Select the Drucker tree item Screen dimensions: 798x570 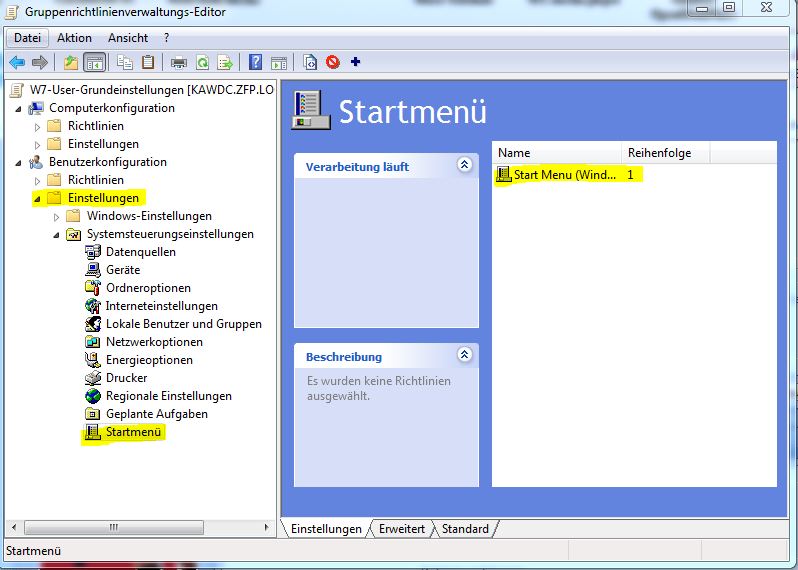[x=126, y=378]
